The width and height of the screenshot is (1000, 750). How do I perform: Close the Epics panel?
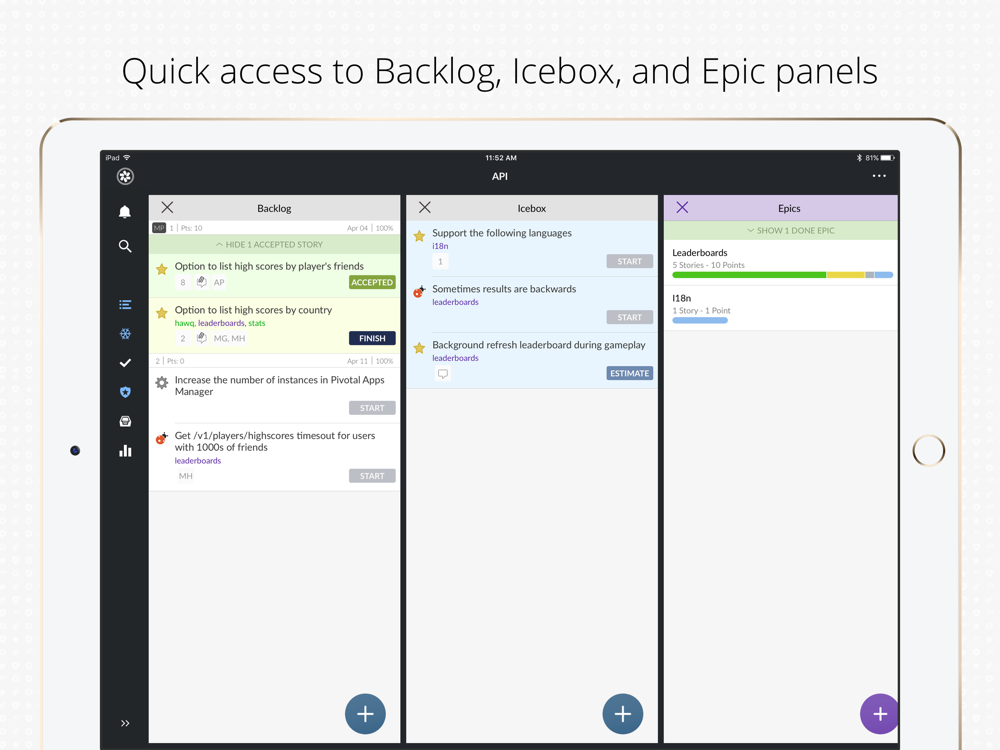click(682, 207)
